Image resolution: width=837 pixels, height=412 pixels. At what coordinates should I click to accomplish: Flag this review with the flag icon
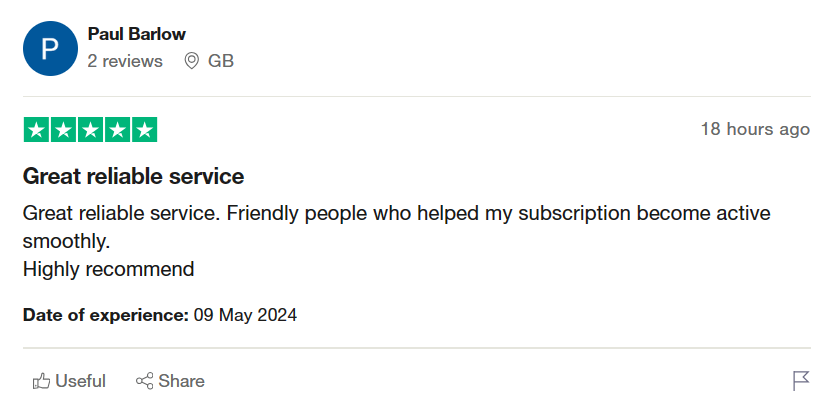click(801, 381)
